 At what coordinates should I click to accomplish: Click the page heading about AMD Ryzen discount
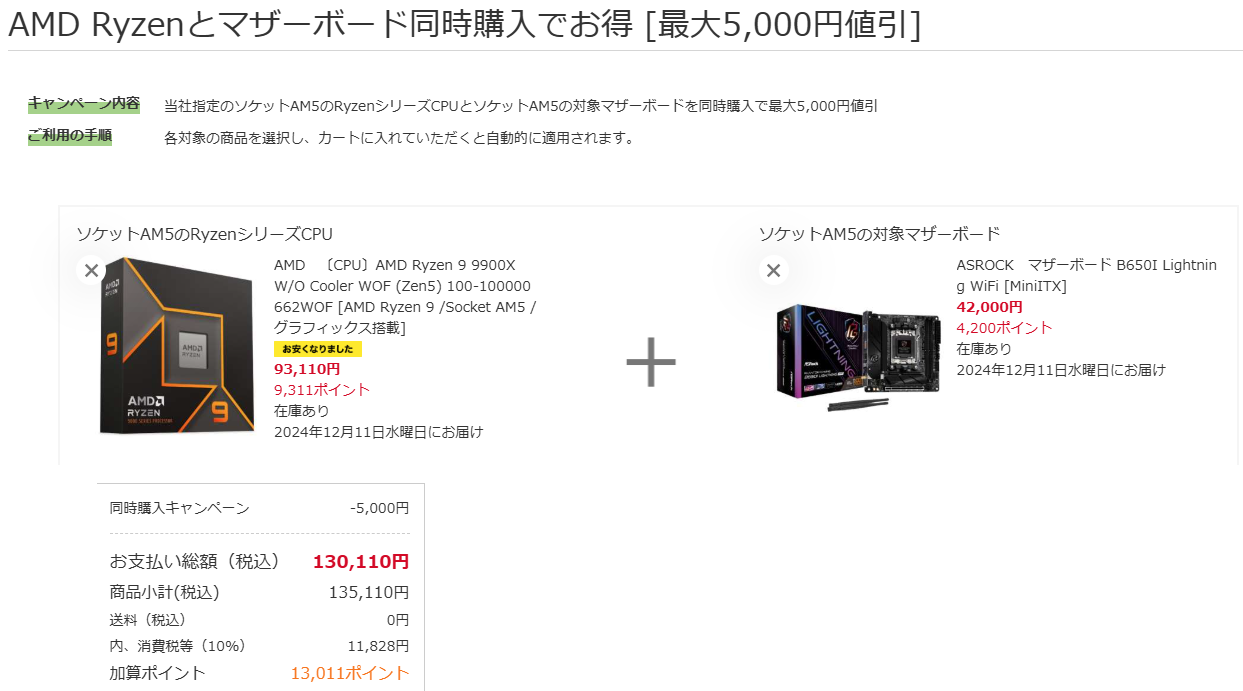(465, 25)
